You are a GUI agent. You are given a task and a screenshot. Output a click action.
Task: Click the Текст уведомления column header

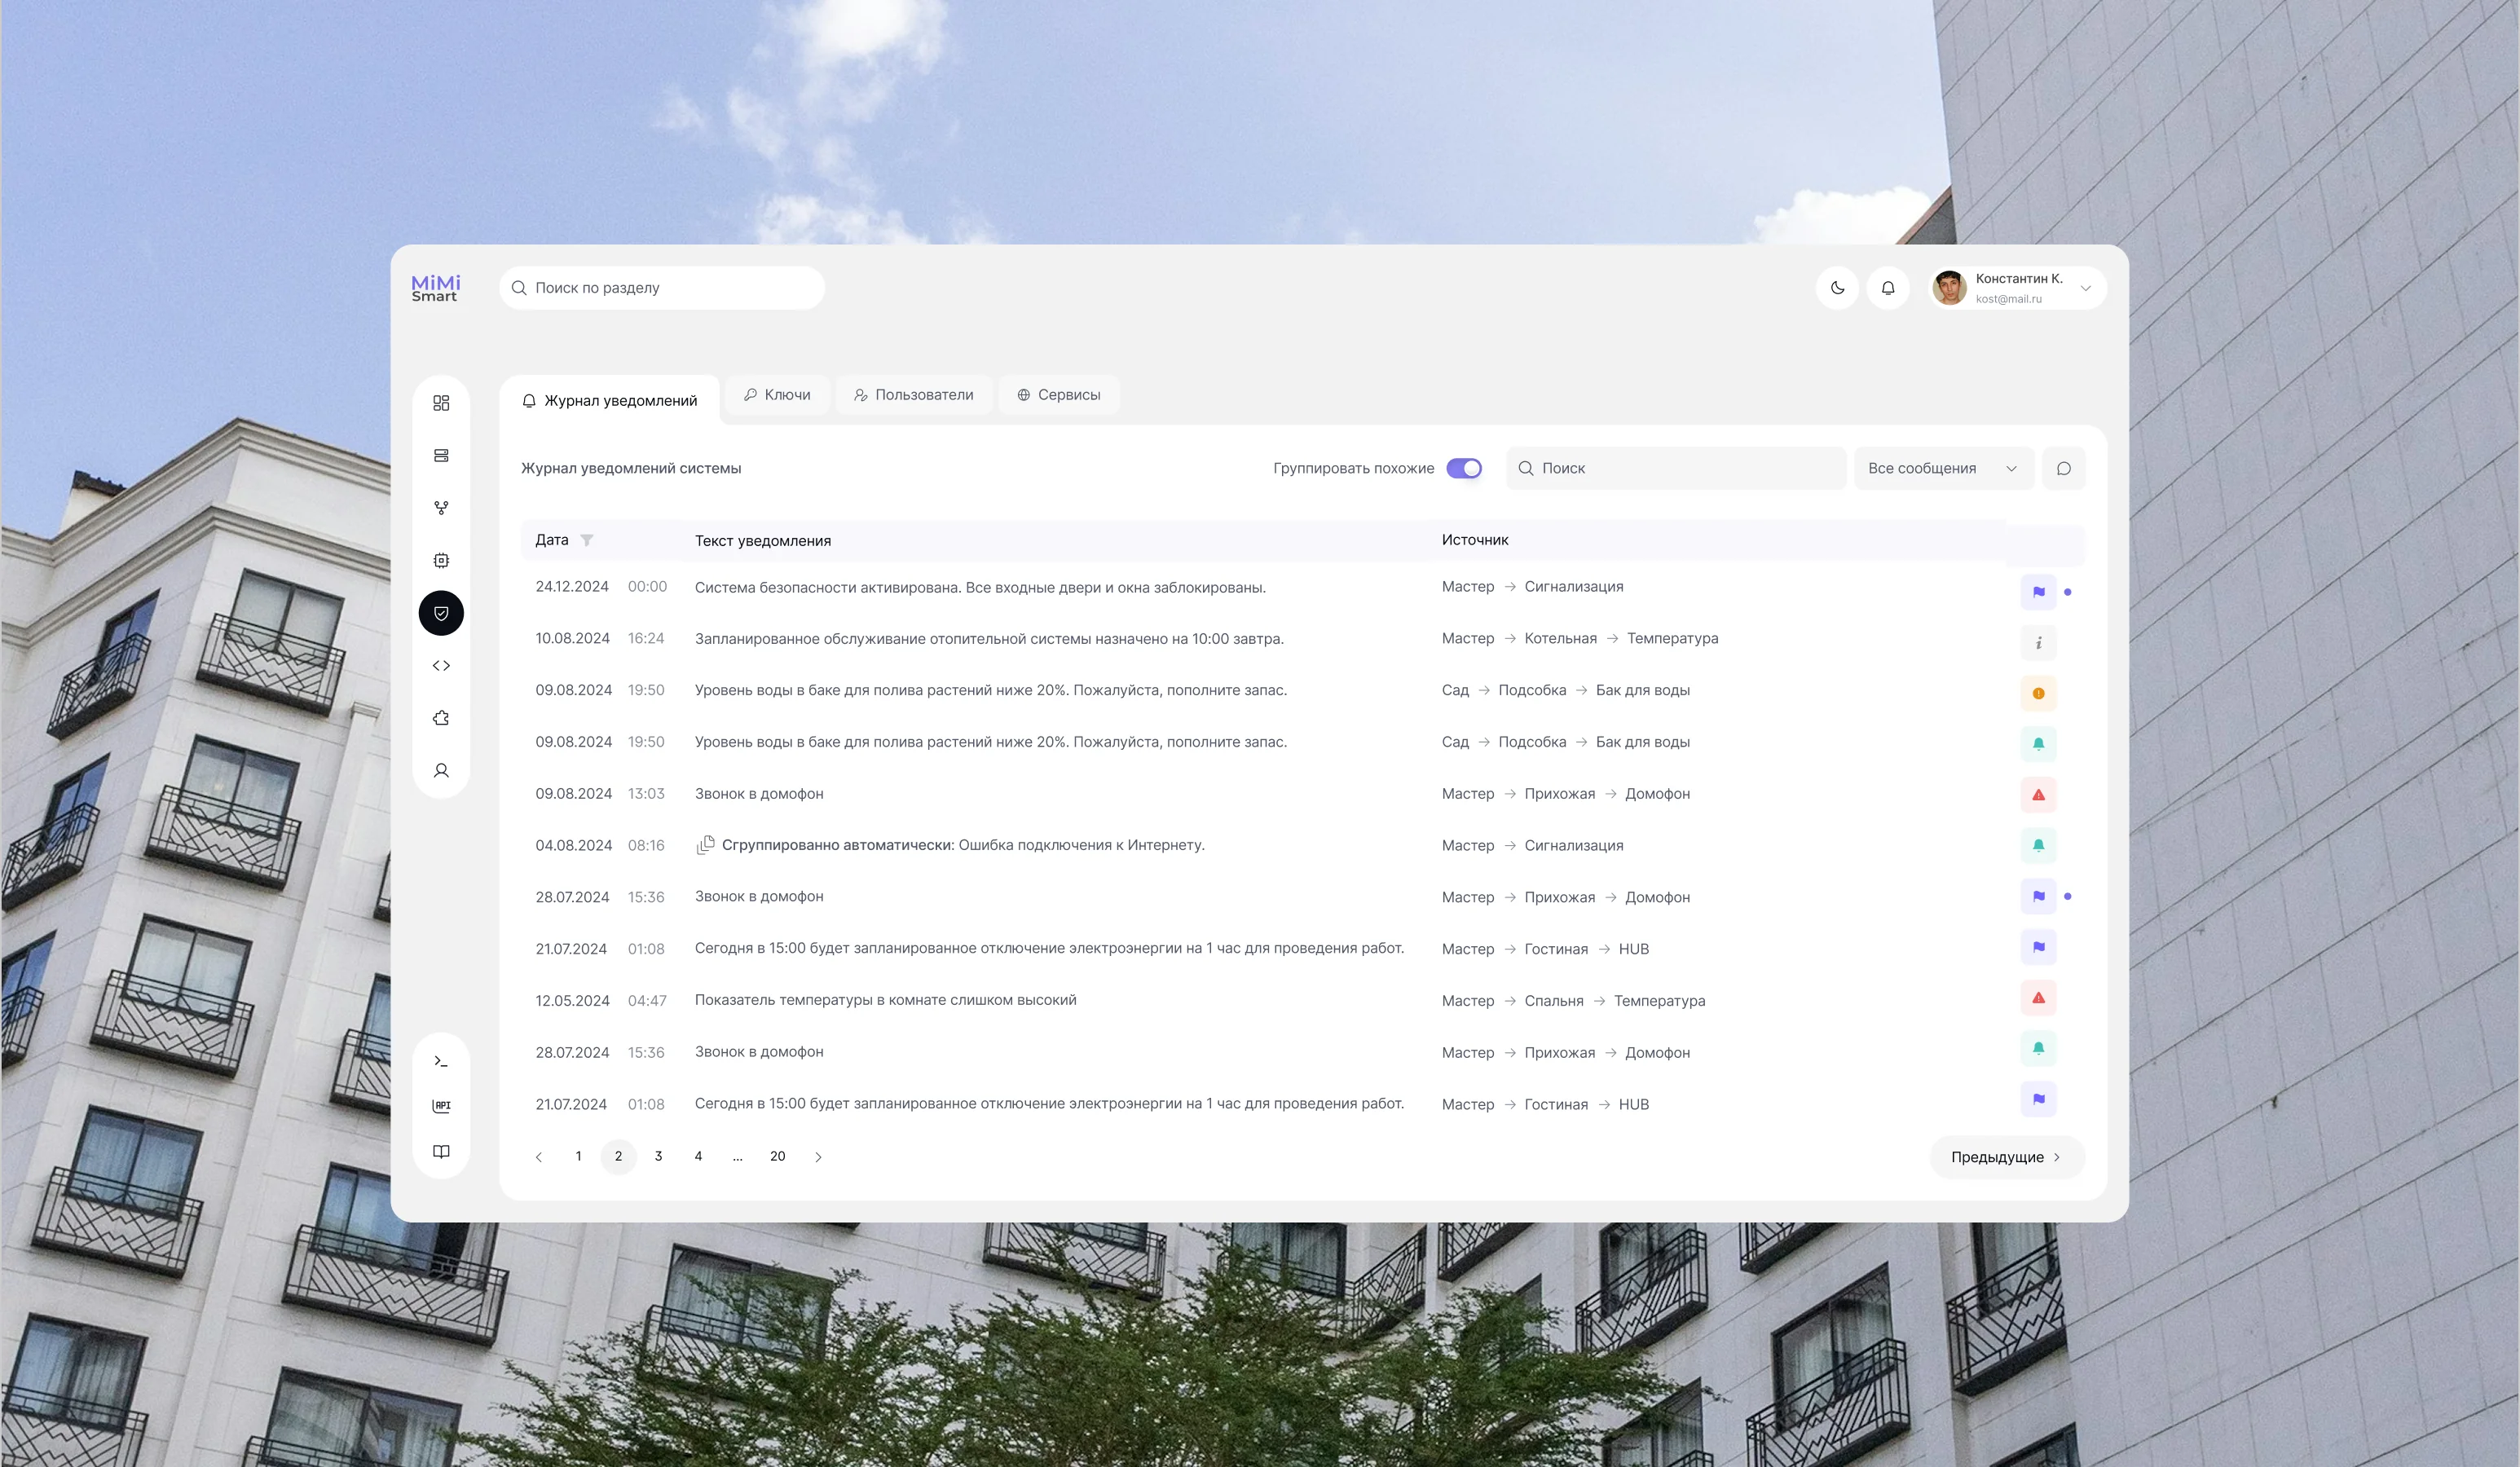763,541
